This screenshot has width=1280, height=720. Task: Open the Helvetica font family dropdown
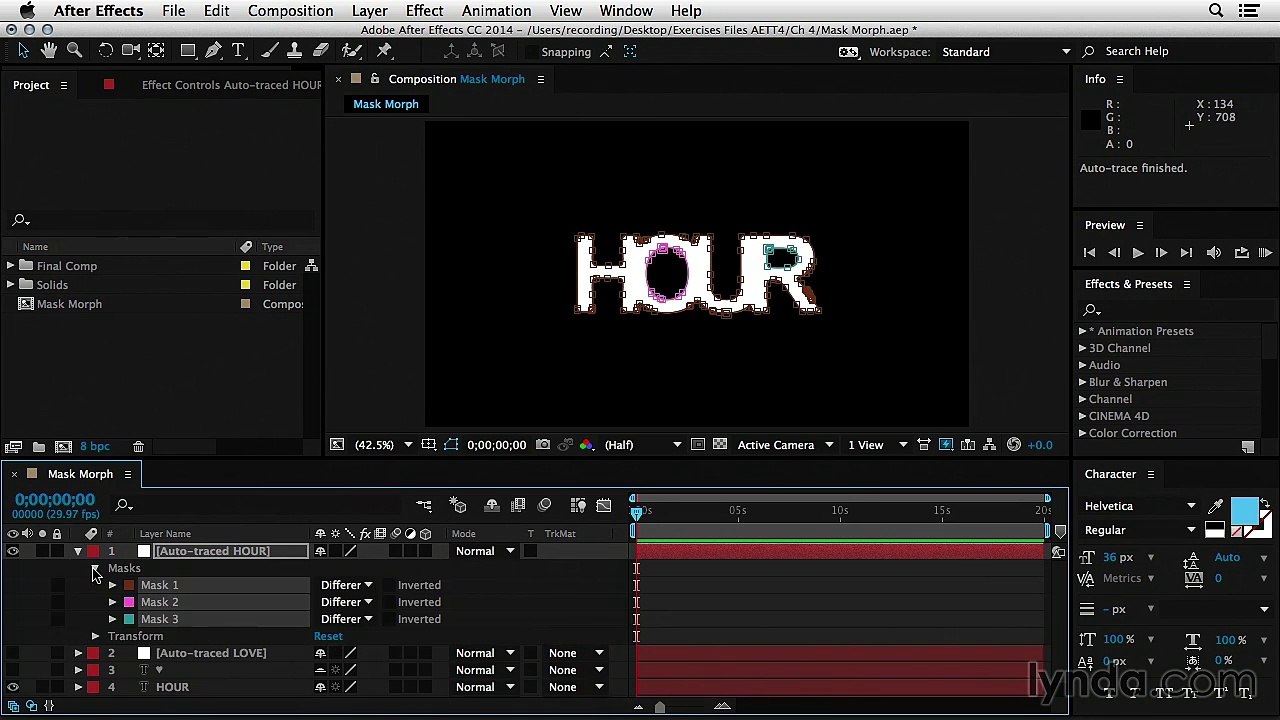[1140, 506]
